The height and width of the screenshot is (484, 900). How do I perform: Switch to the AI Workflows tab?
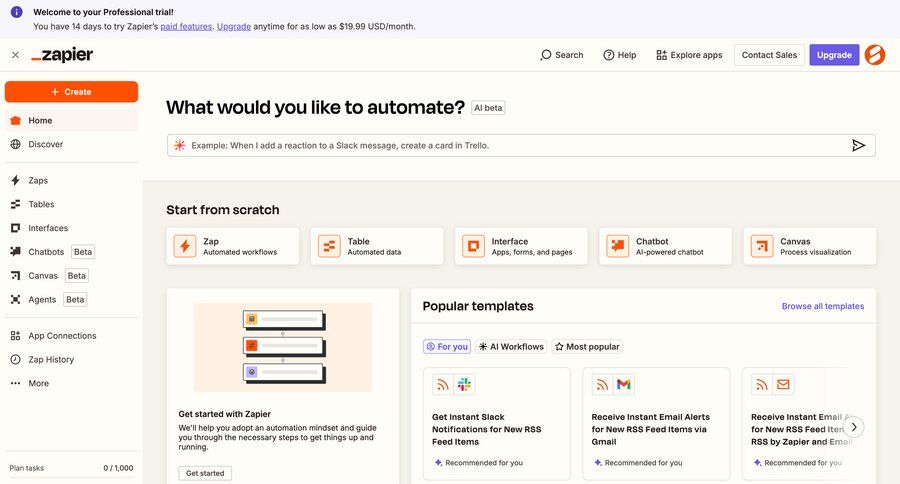click(x=511, y=347)
